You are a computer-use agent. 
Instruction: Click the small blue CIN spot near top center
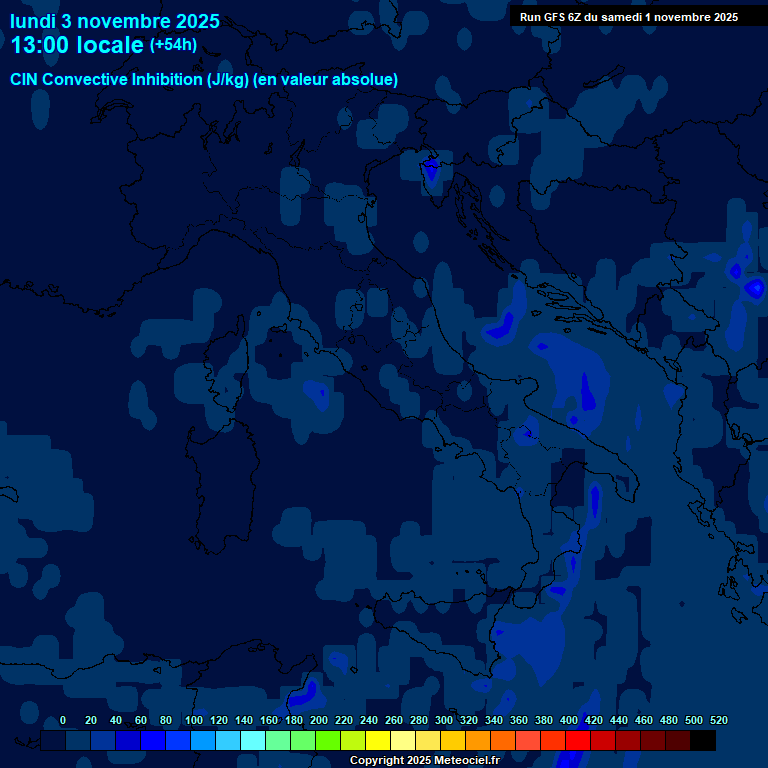(431, 170)
